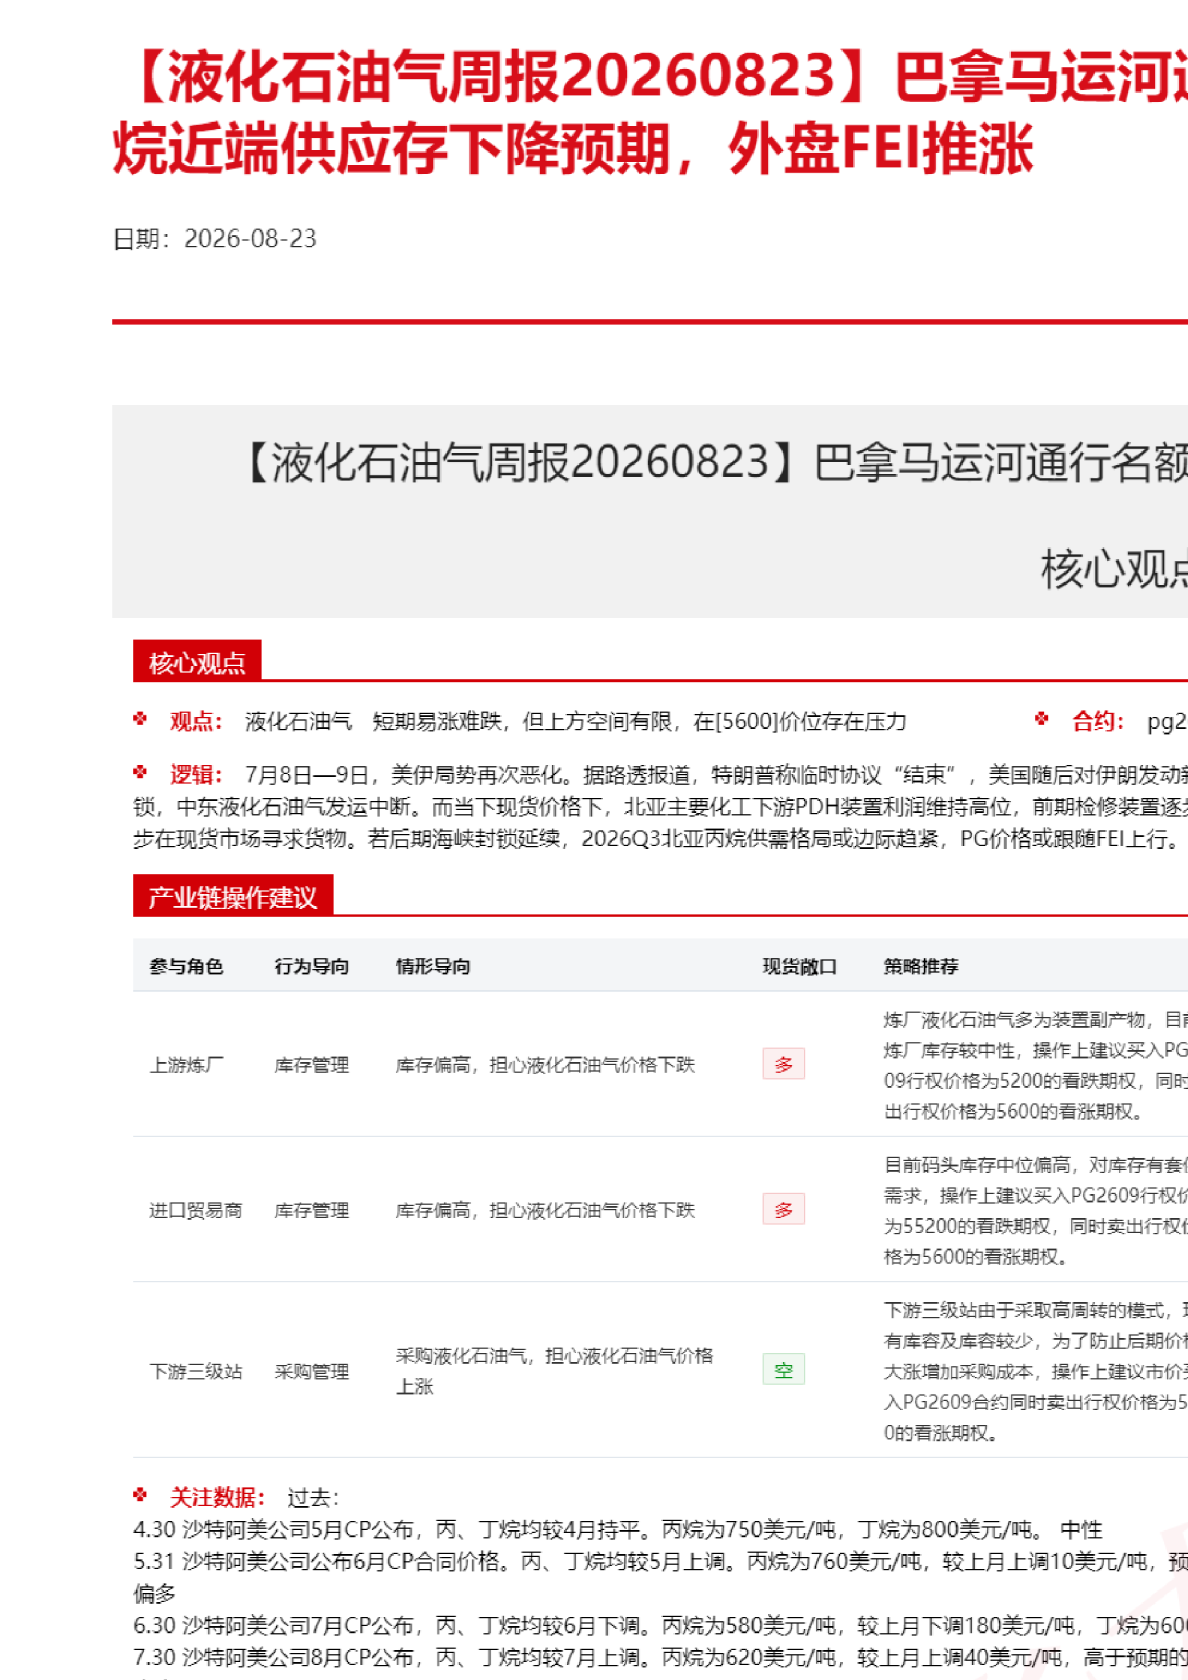Screen dimensions: 1188x1680
Task: Click the 情形导向 column header
Action: pos(433,966)
